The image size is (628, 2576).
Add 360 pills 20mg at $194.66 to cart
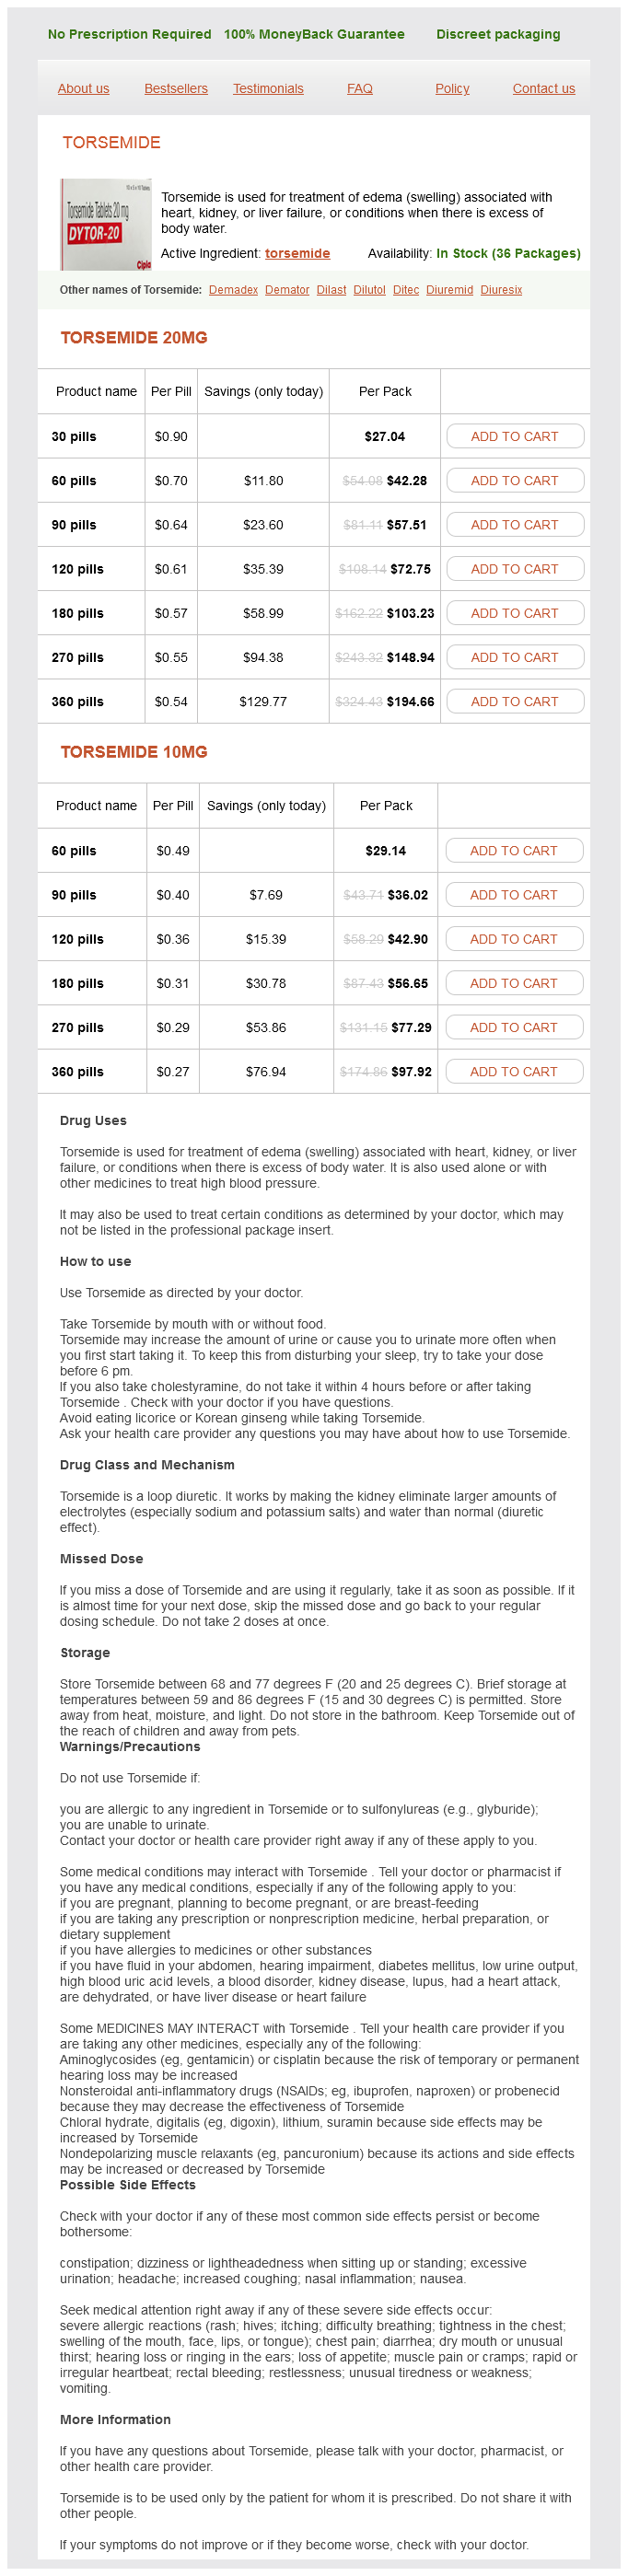(x=514, y=702)
